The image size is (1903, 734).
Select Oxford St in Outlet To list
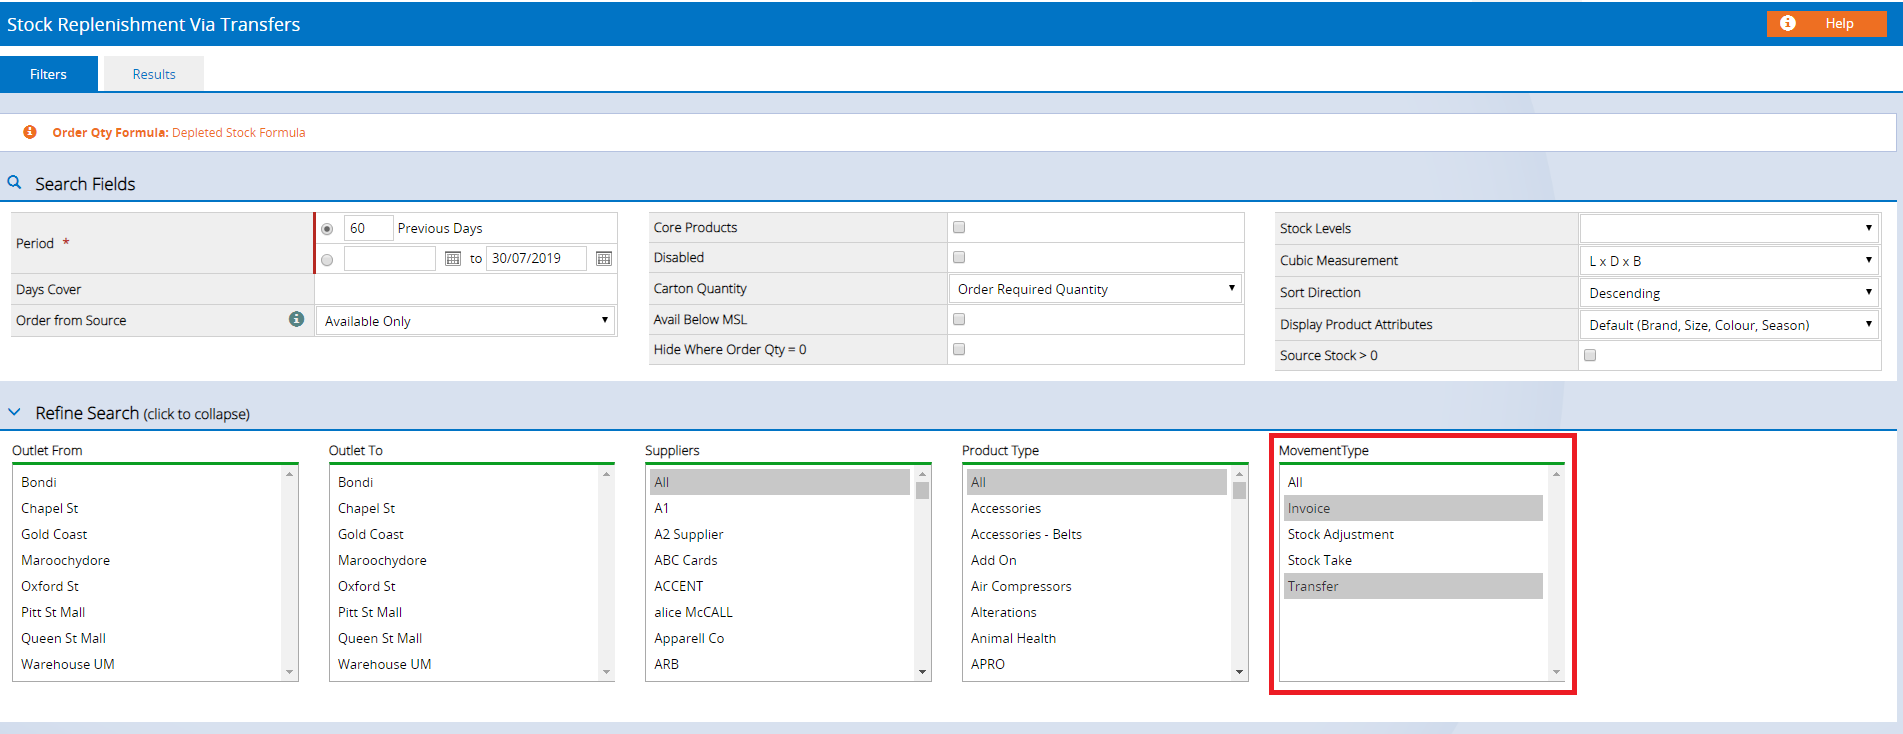464,586
